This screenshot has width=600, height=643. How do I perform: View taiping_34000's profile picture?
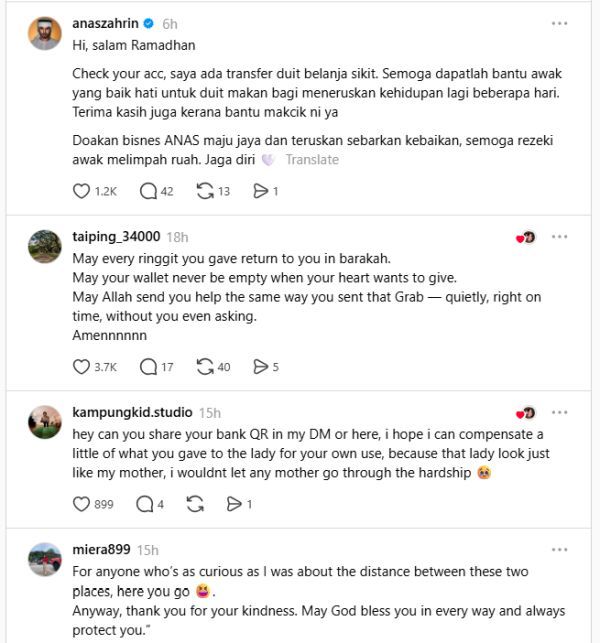[45, 246]
